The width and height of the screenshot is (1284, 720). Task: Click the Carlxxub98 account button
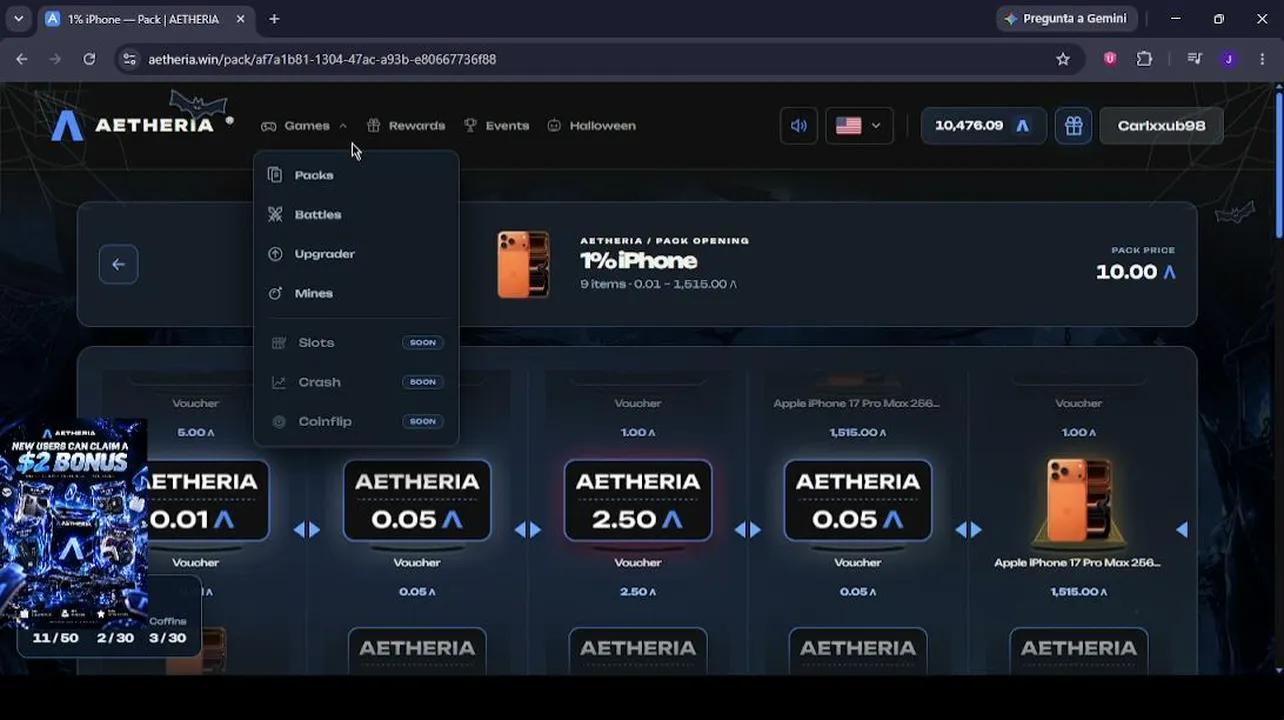(1161, 126)
